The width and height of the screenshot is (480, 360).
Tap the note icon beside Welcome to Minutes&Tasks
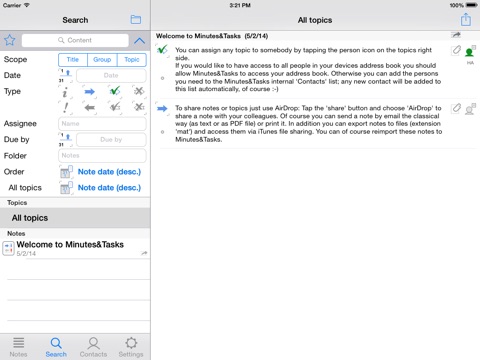coord(8,249)
